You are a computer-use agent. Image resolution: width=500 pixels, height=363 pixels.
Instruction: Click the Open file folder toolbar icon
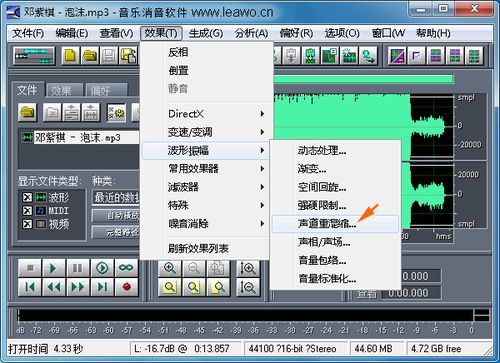90,56
